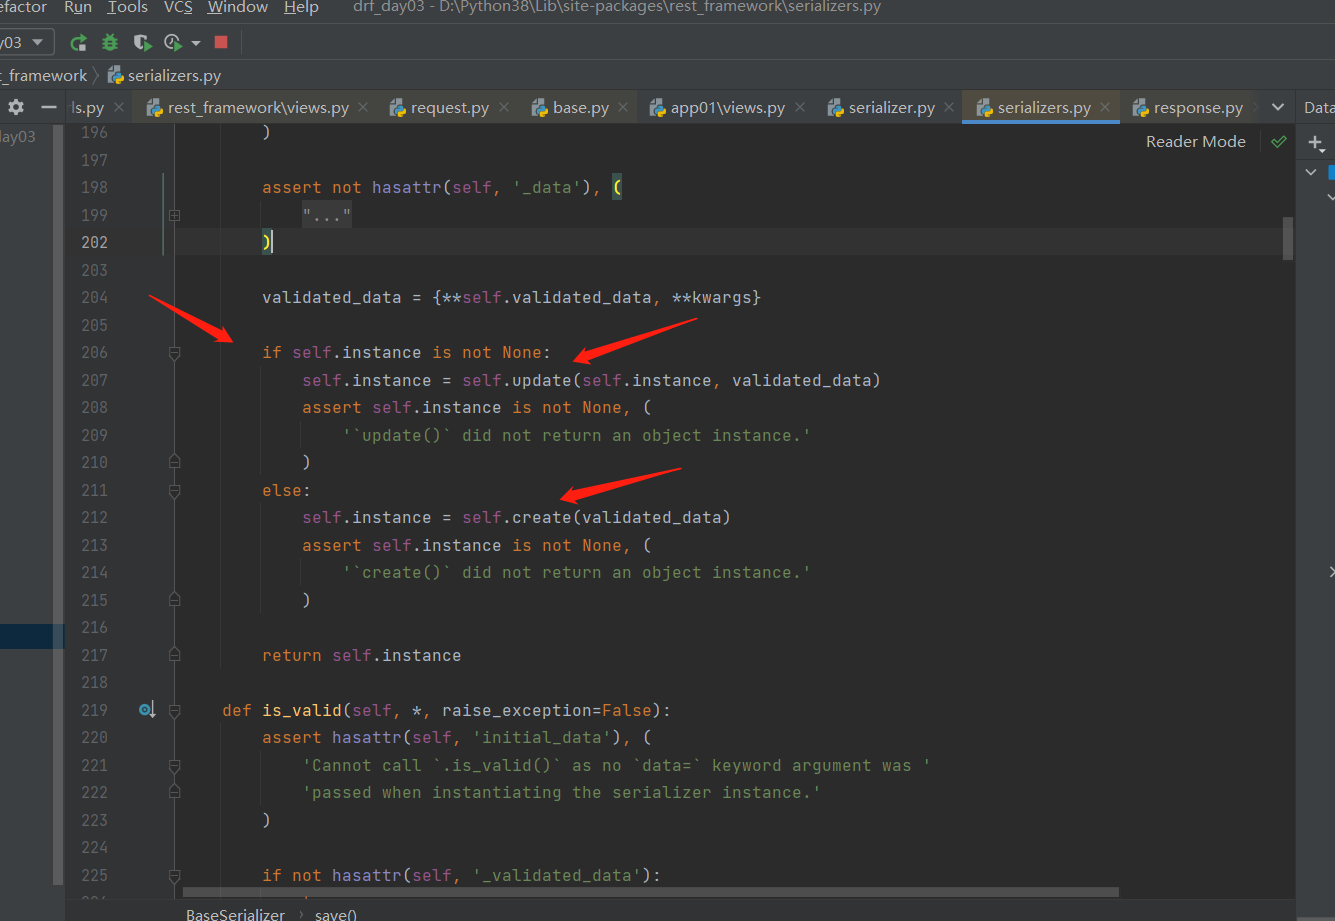1335x921 pixels.
Task: Collapse the is_valid method definition
Action: tap(175, 711)
